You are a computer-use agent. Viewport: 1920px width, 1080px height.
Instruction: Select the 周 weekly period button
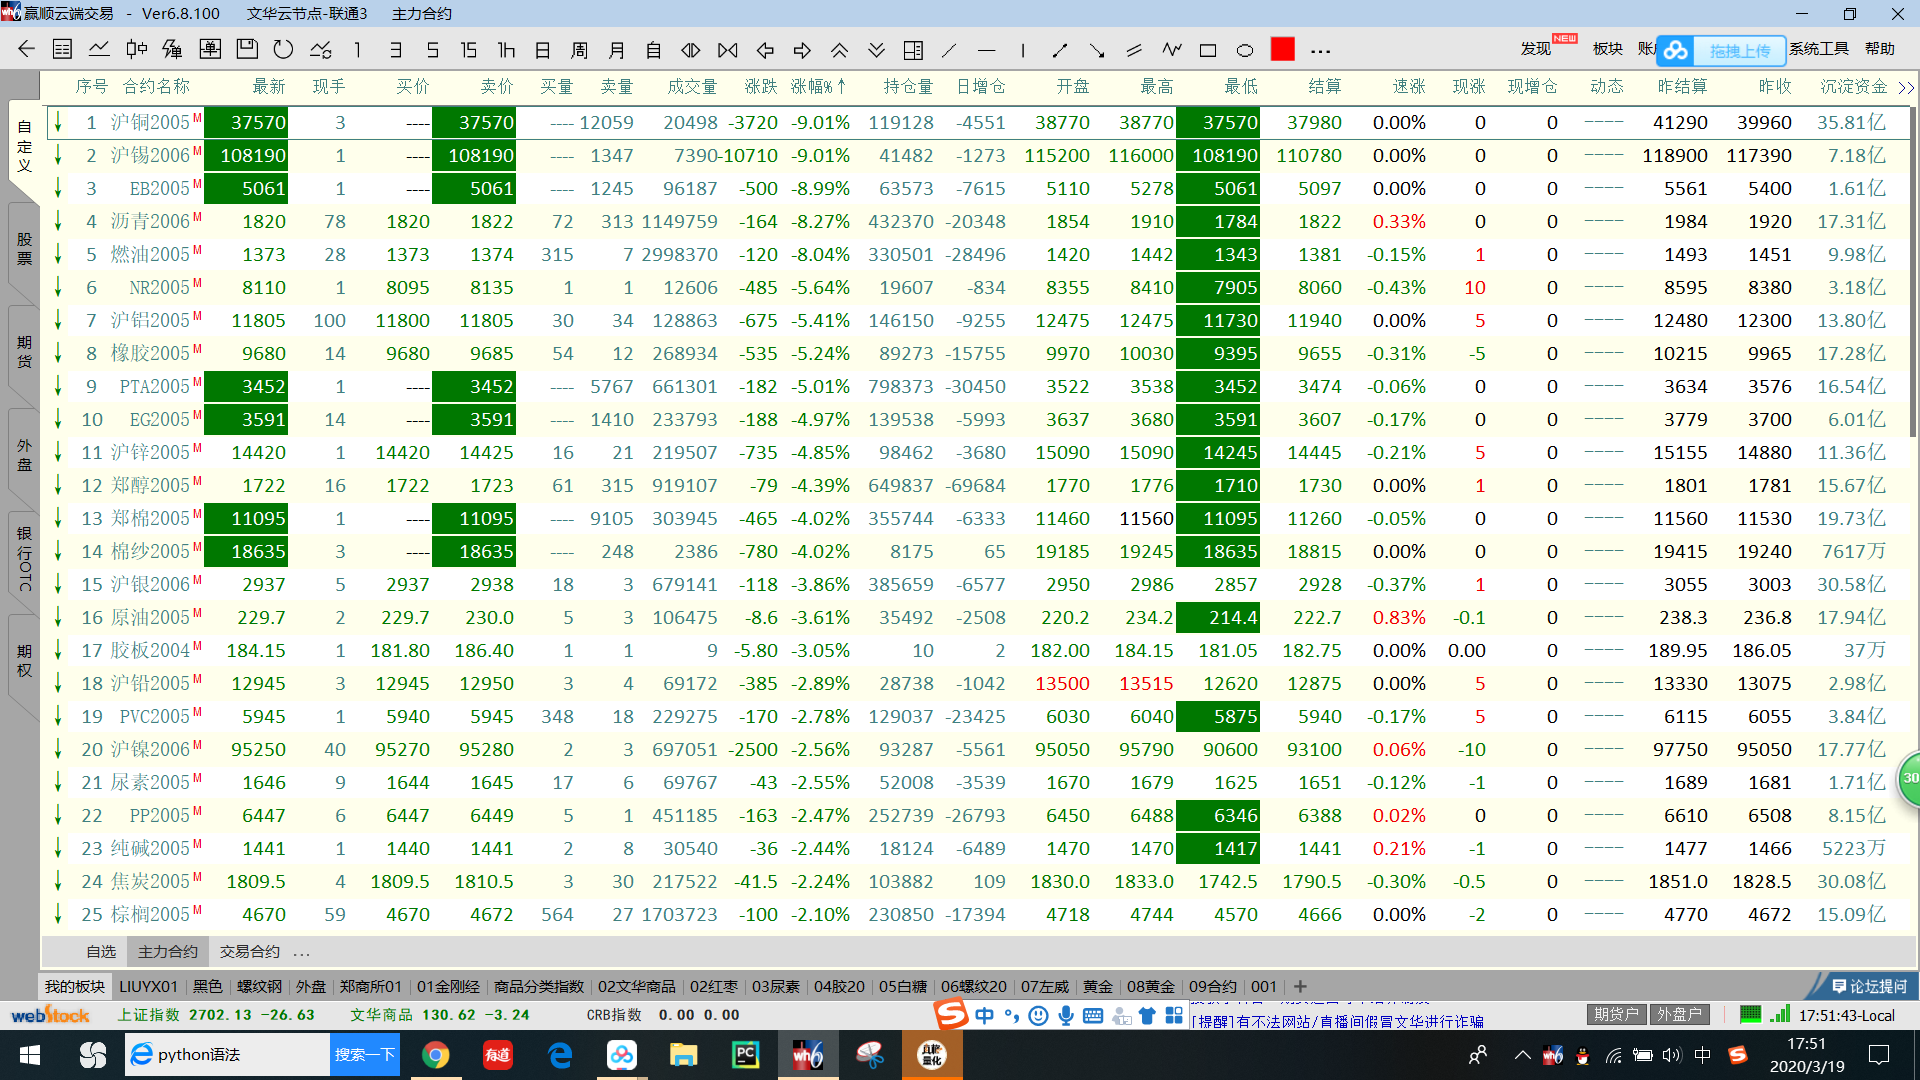(580, 49)
